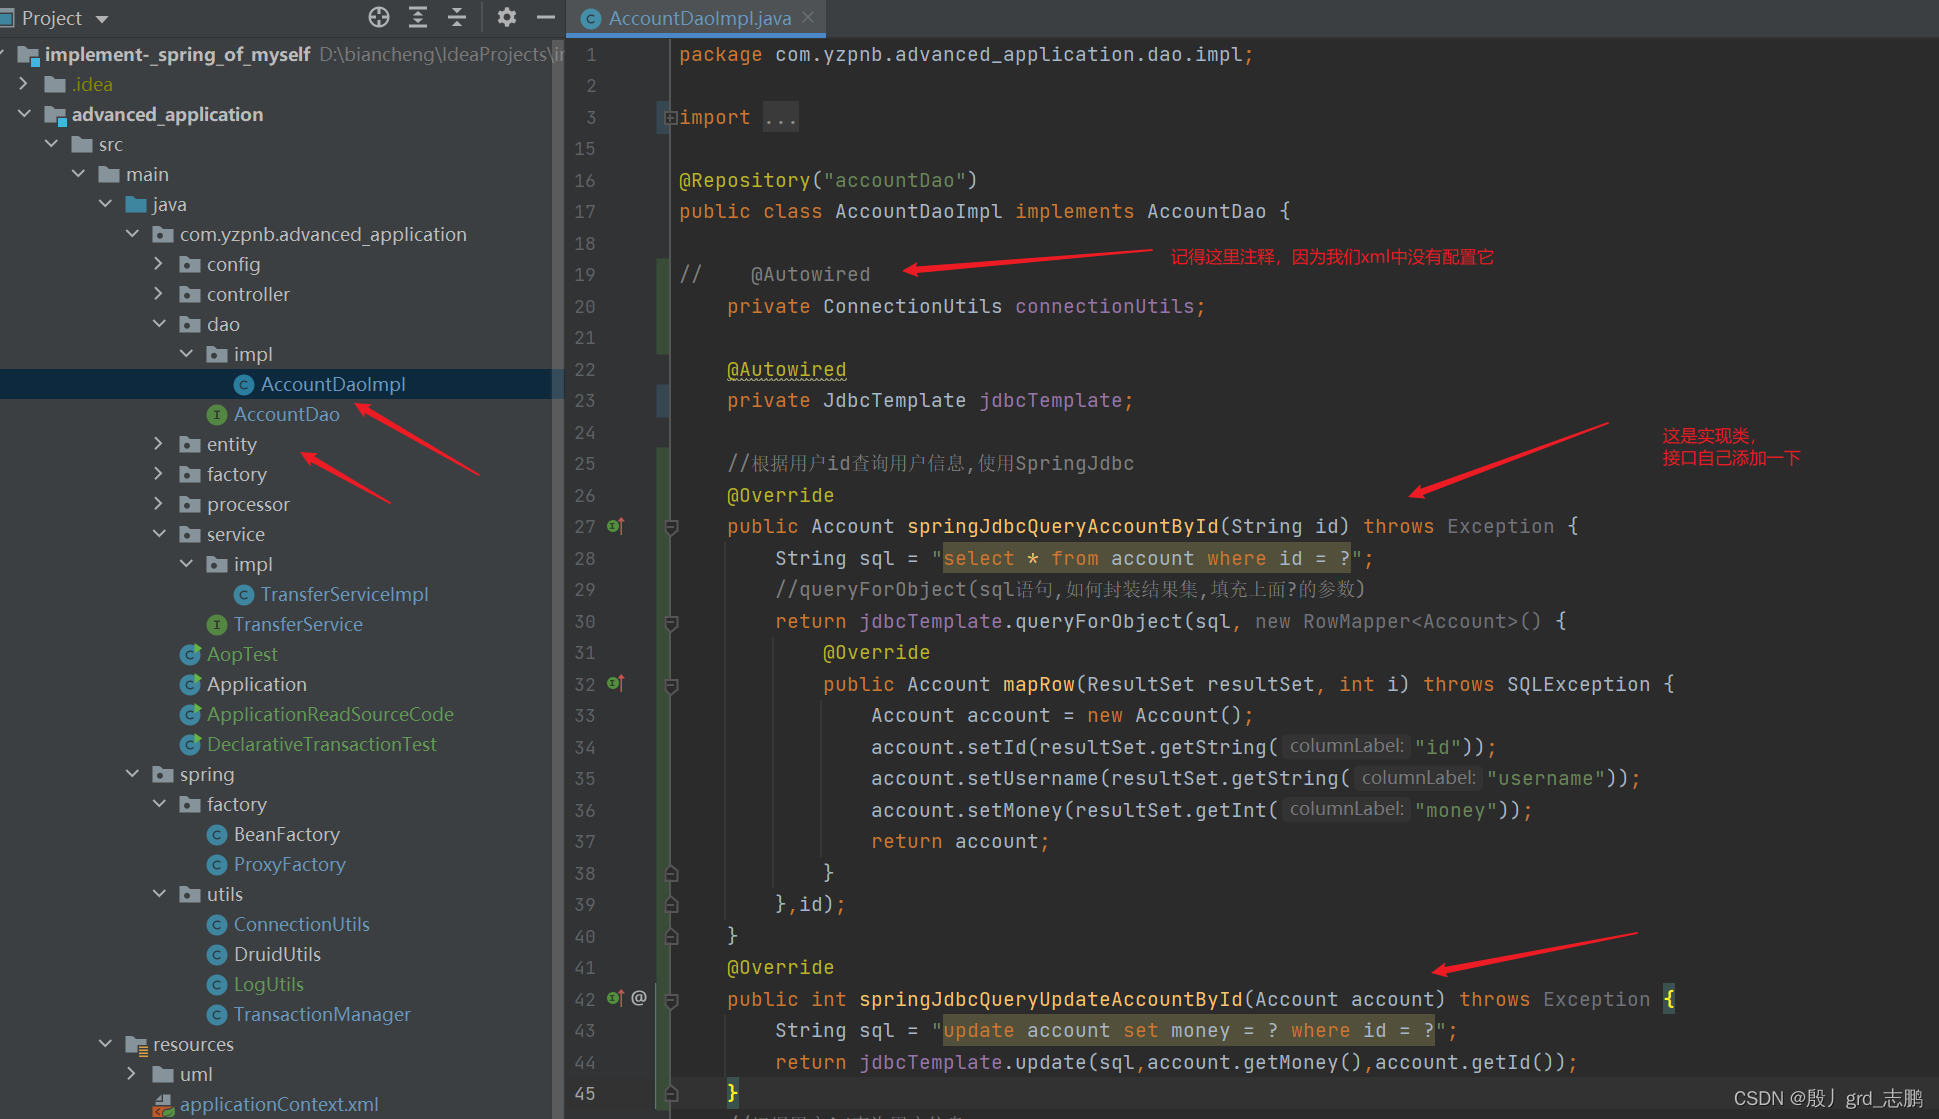Click the implements gutter icon on line 32
The height and width of the screenshot is (1119, 1939).
coord(615,684)
